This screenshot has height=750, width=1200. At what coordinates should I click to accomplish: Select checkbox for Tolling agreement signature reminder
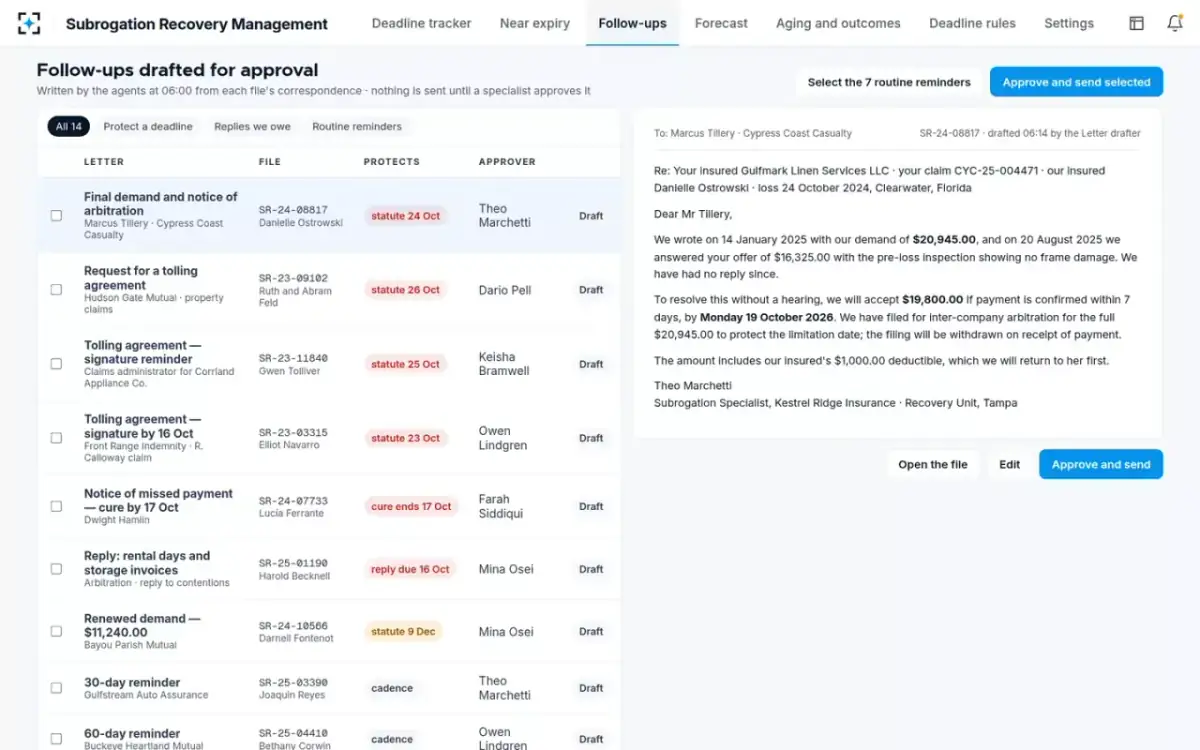click(56, 364)
